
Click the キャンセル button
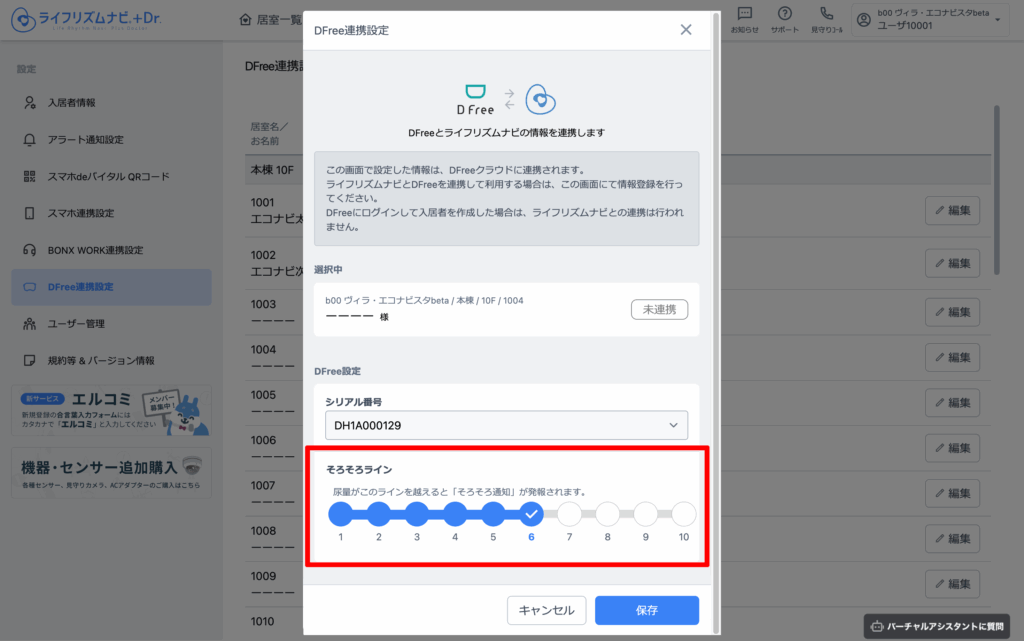[547, 610]
